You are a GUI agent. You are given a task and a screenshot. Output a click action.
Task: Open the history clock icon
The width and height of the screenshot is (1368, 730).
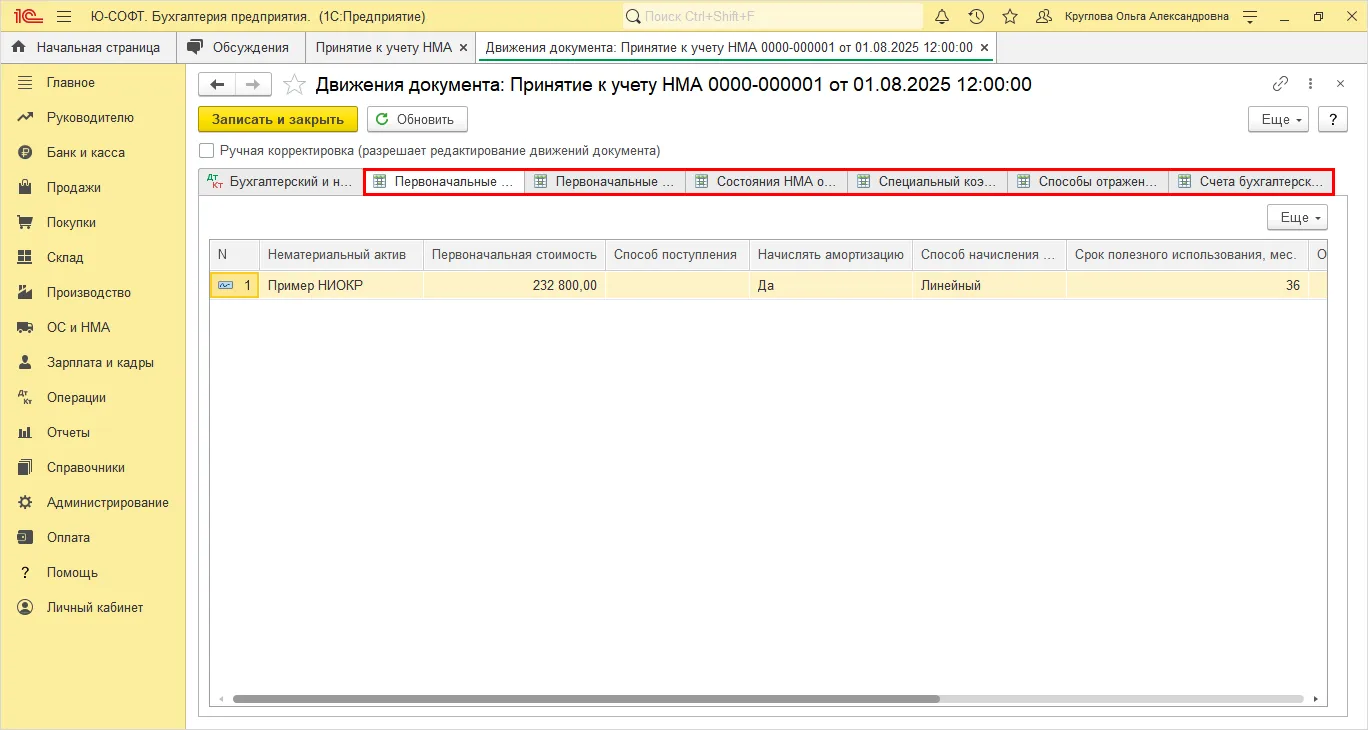(976, 17)
